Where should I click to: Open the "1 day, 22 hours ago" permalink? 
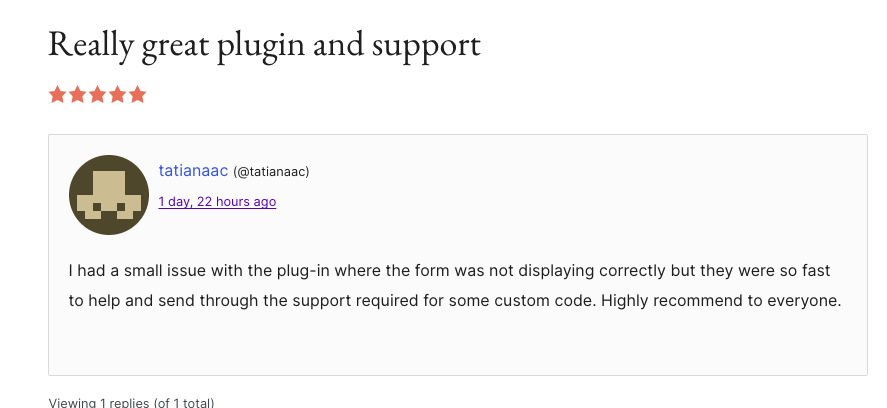pyautogui.click(x=217, y=202)
